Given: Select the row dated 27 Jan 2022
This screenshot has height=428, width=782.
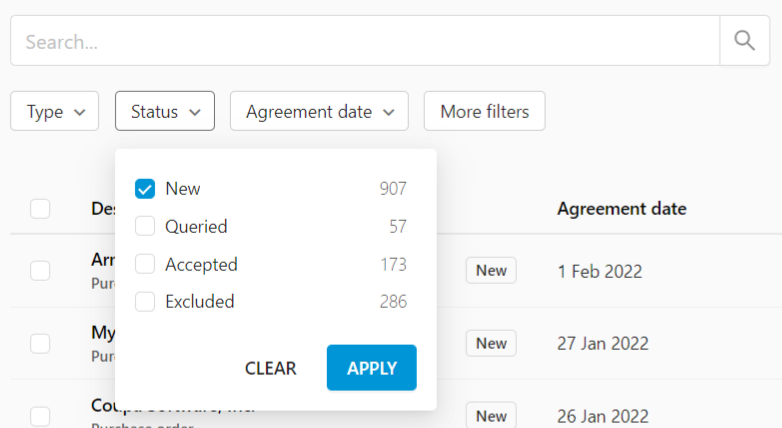Looking at the screenshot, I should coord(40,344).
